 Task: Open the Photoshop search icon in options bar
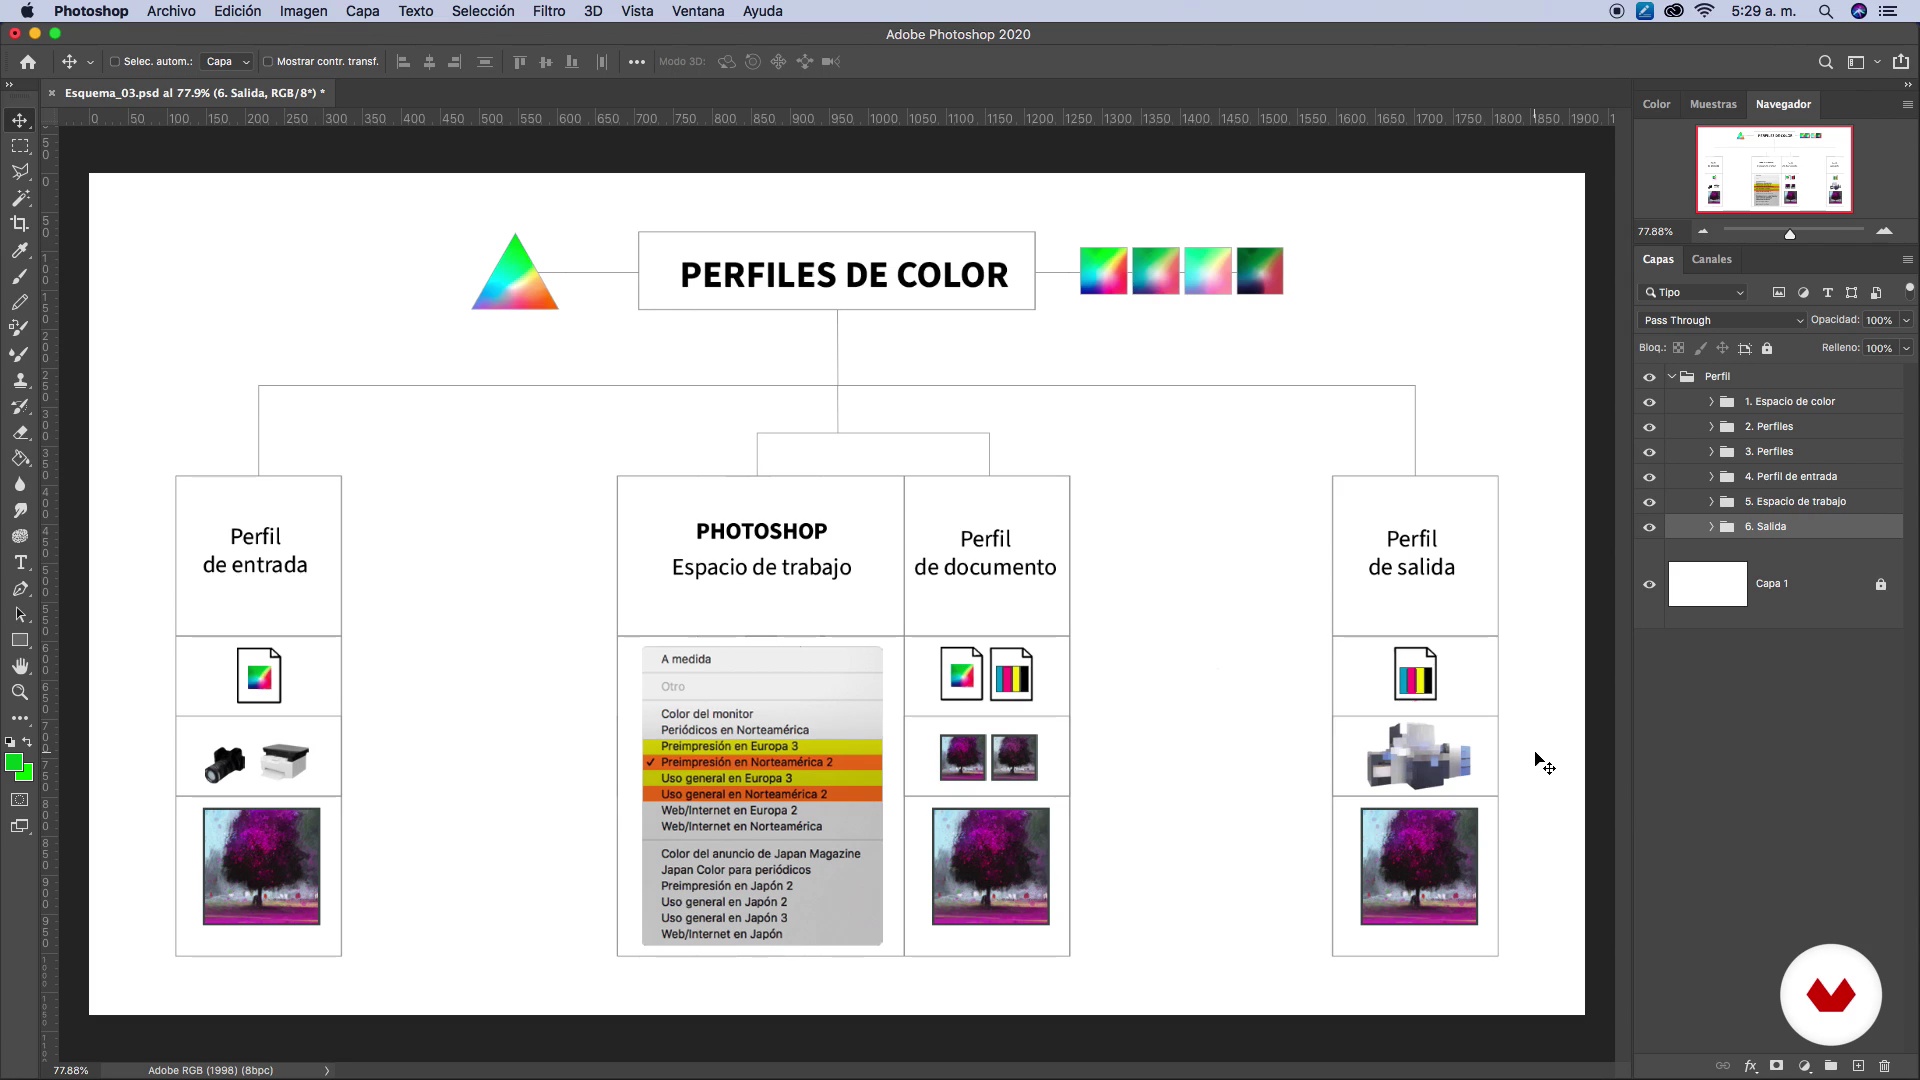click(1826, 62)
